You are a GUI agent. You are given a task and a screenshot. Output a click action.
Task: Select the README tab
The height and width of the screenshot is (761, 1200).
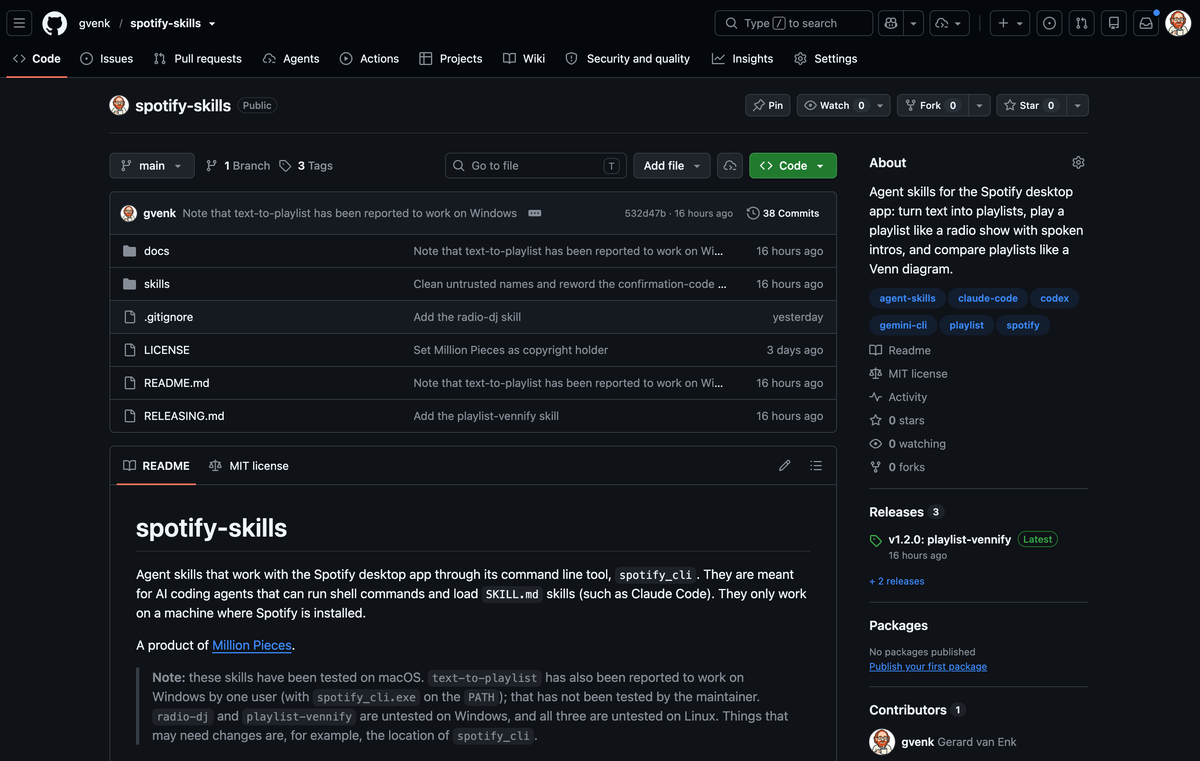coord(156,466)
